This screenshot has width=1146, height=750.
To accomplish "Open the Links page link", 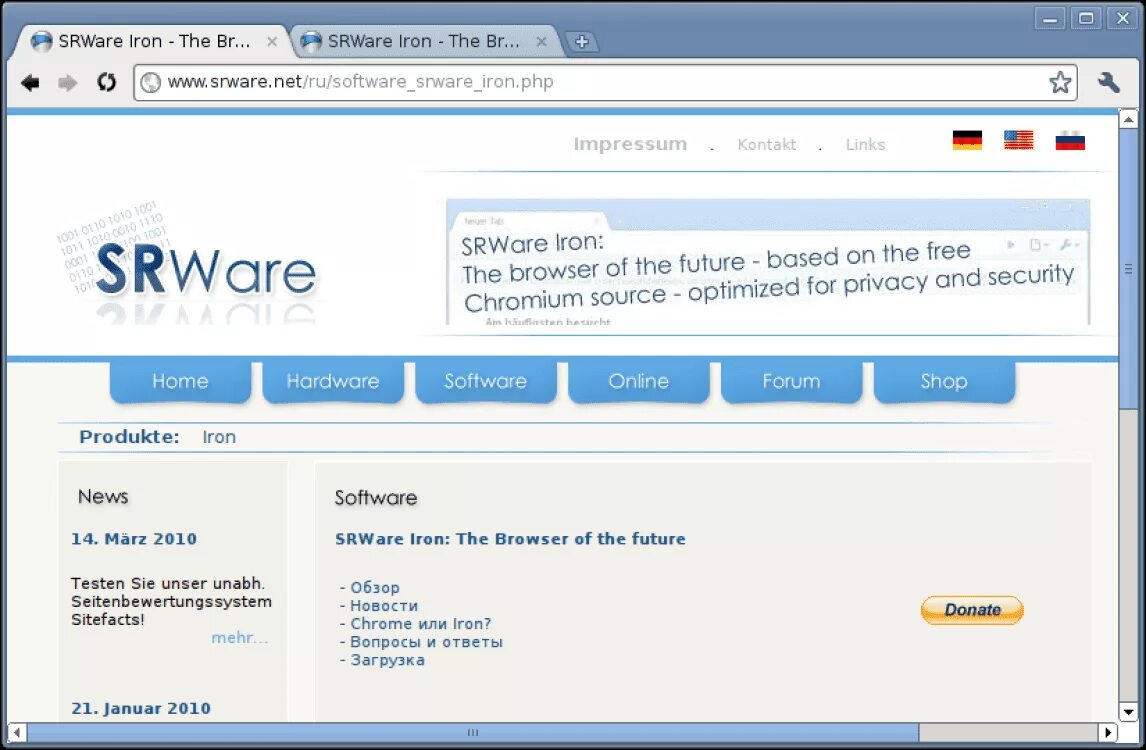I will pos(865,145).
